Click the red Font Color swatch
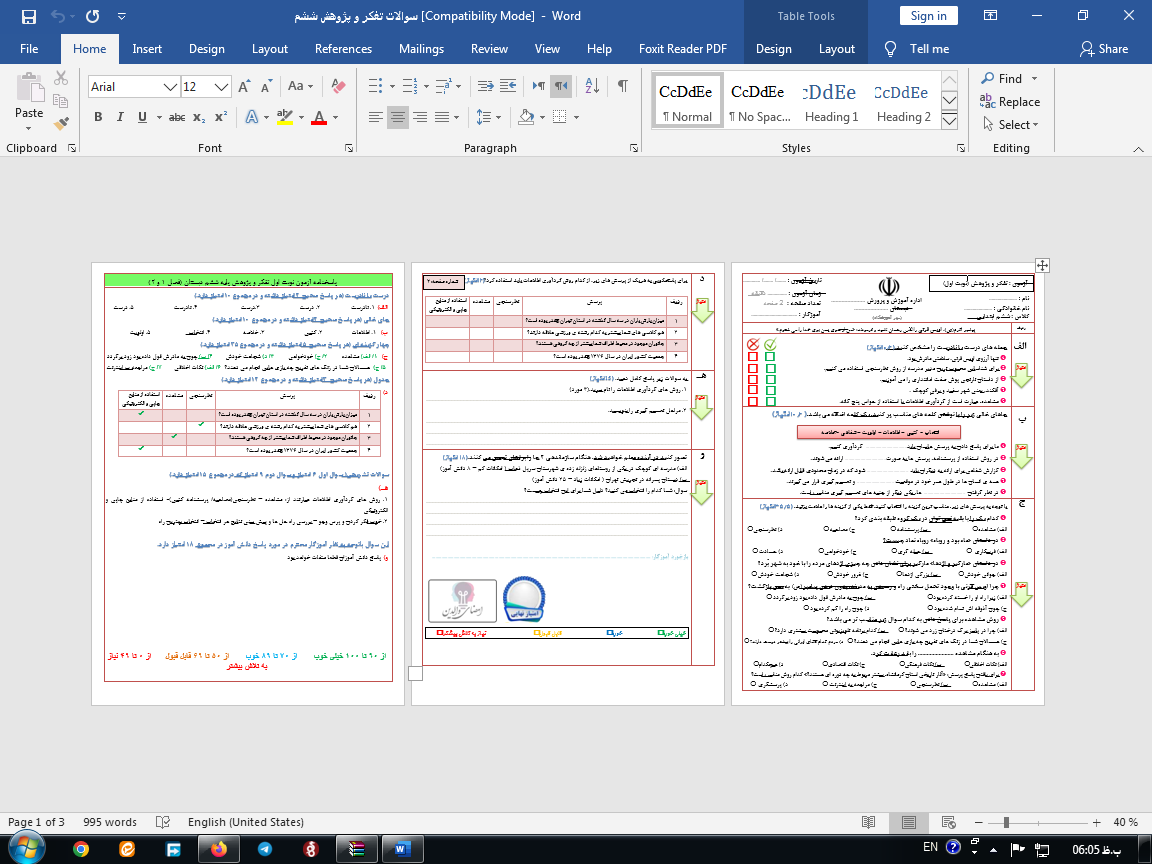This screenshot has height=864, width=1152. 319,117
